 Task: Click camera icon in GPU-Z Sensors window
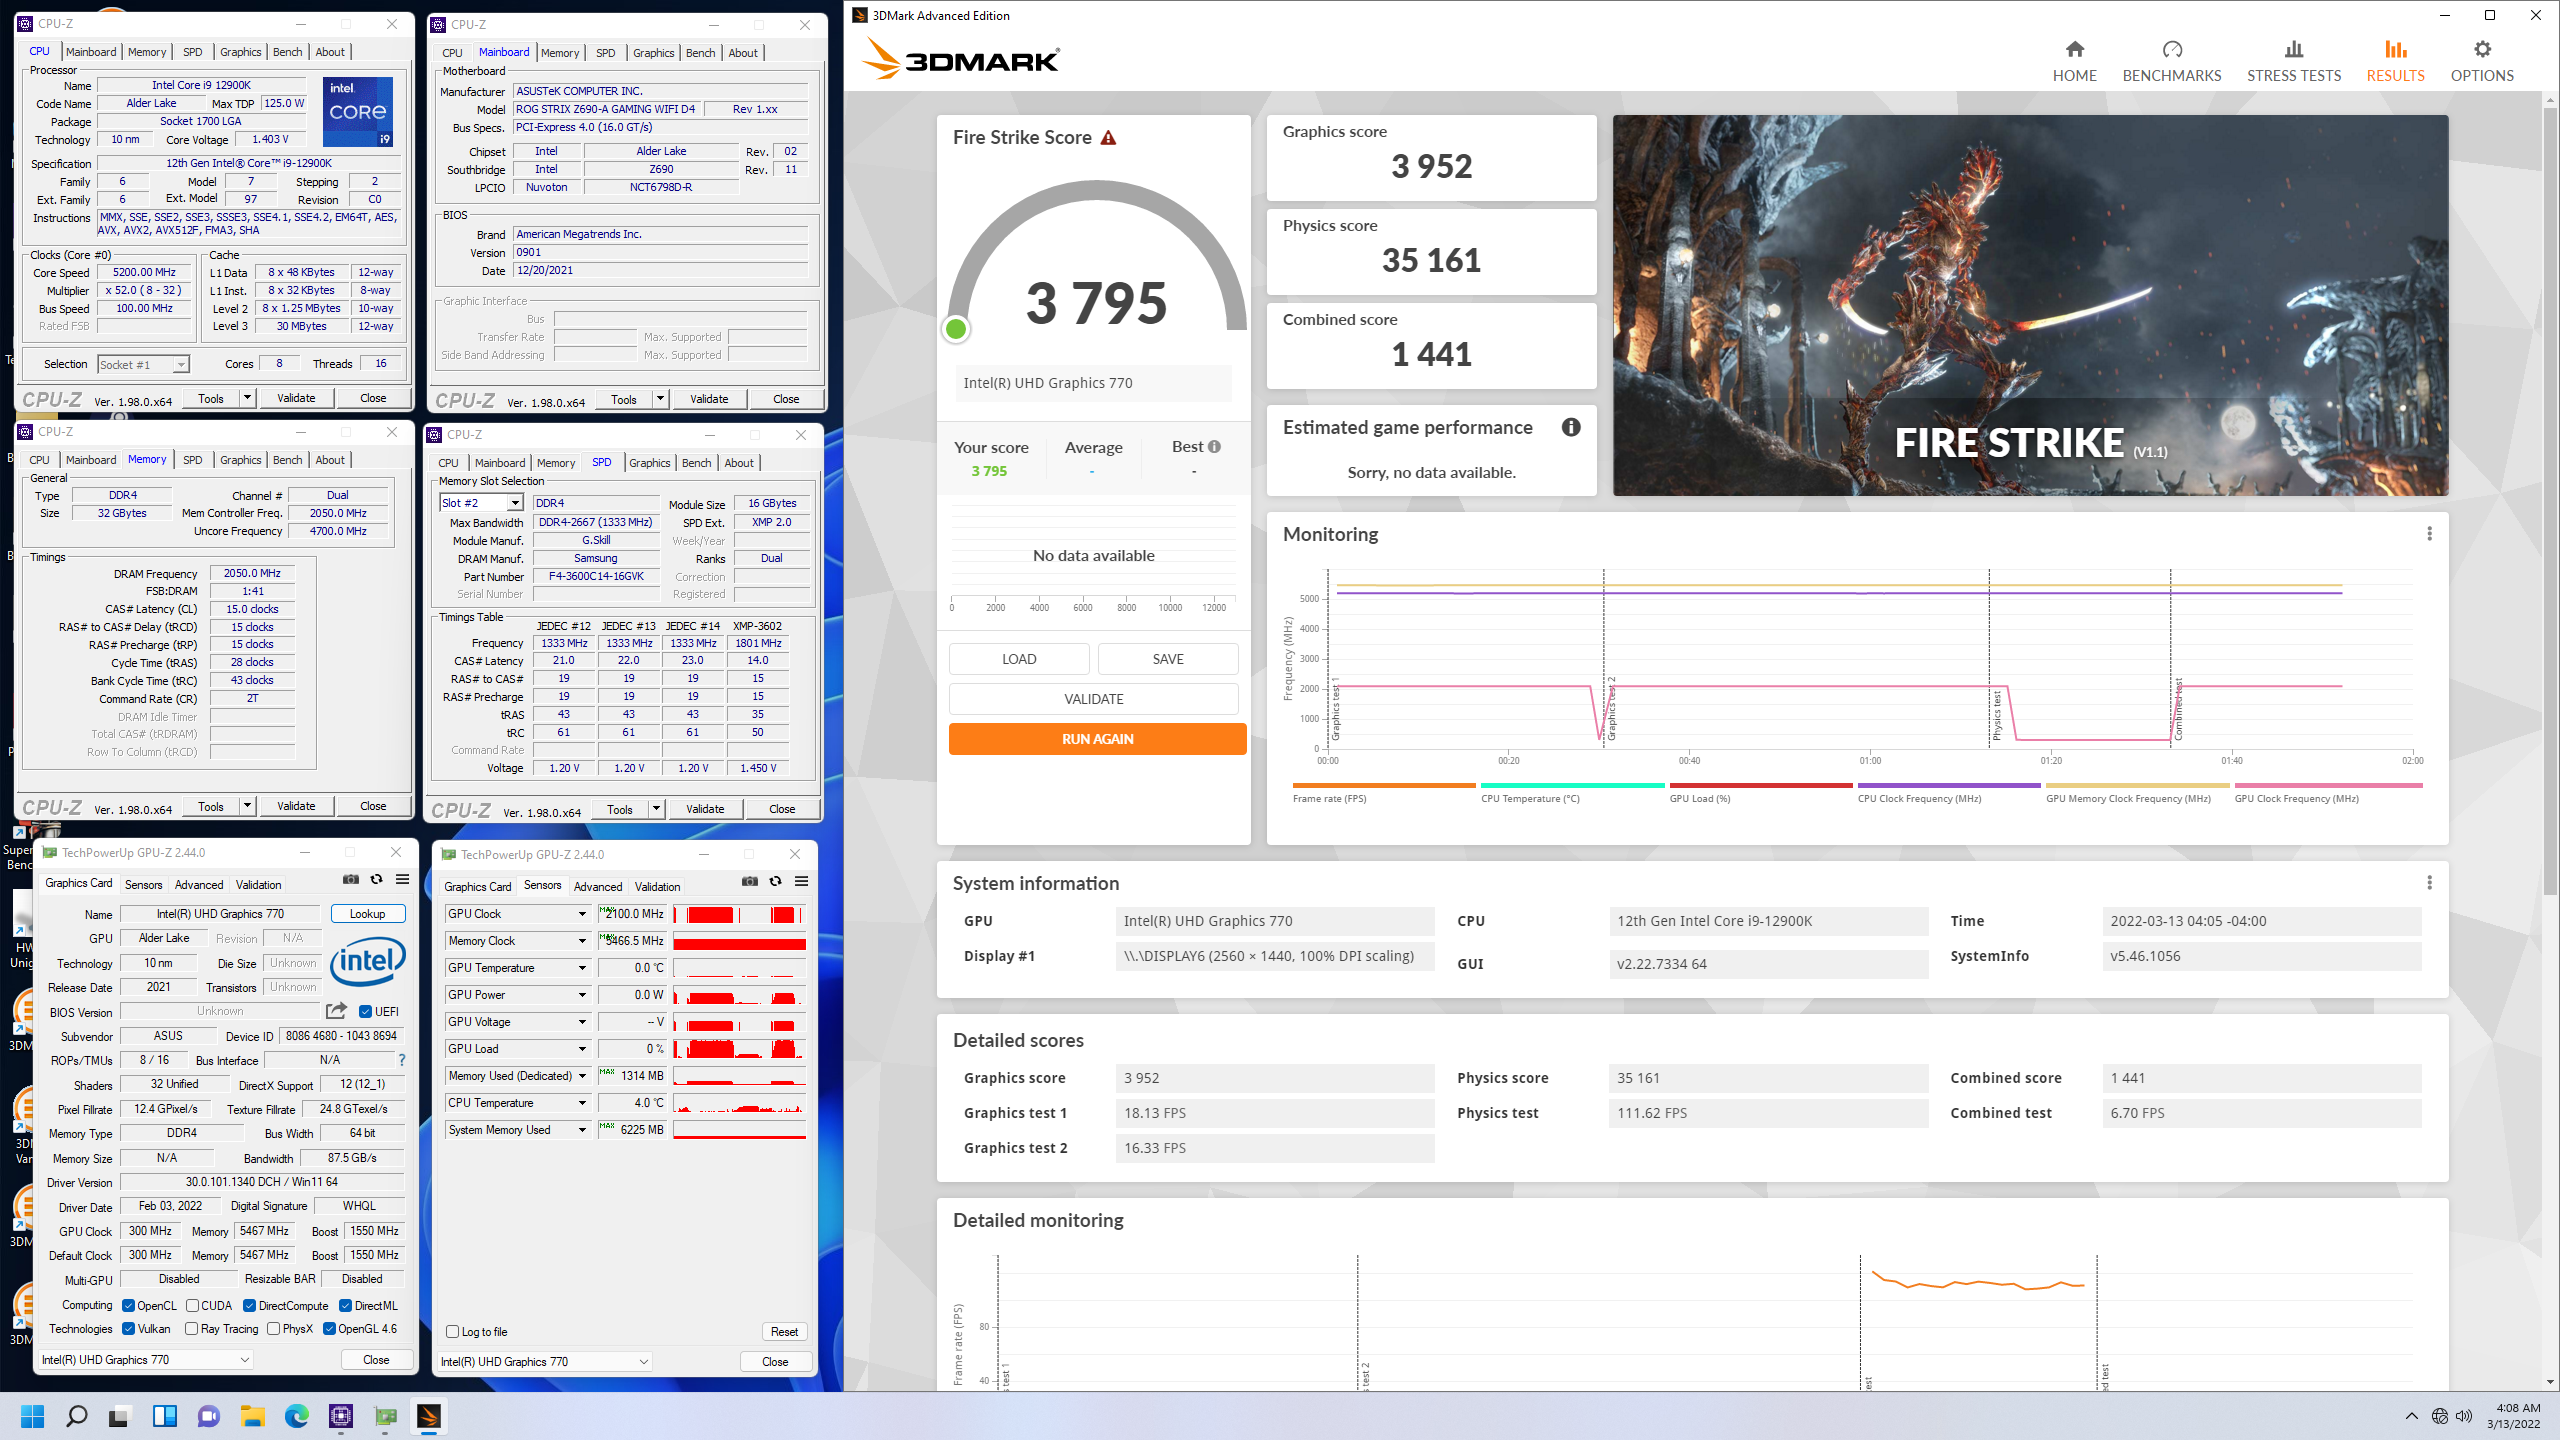click(750, 881)
